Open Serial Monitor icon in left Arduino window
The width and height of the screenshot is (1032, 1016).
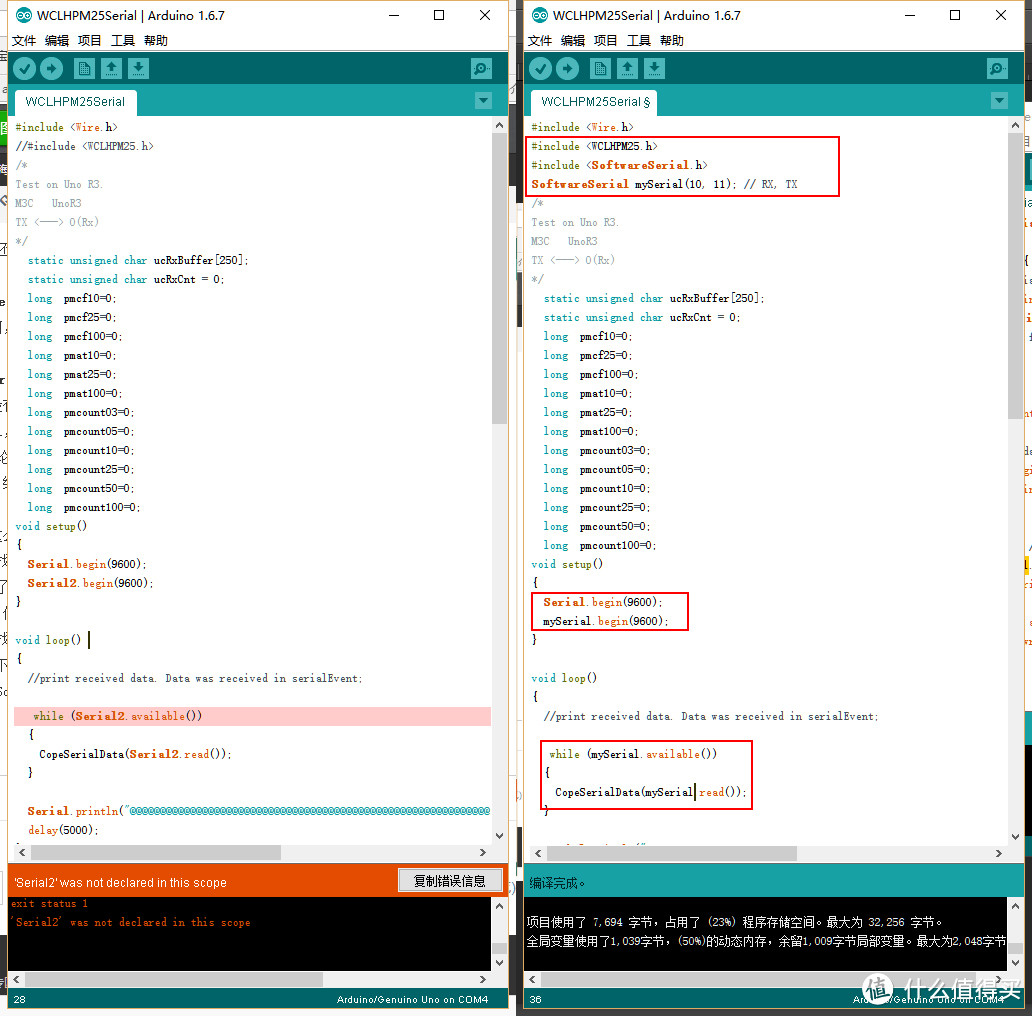click(x=482, y=68)
